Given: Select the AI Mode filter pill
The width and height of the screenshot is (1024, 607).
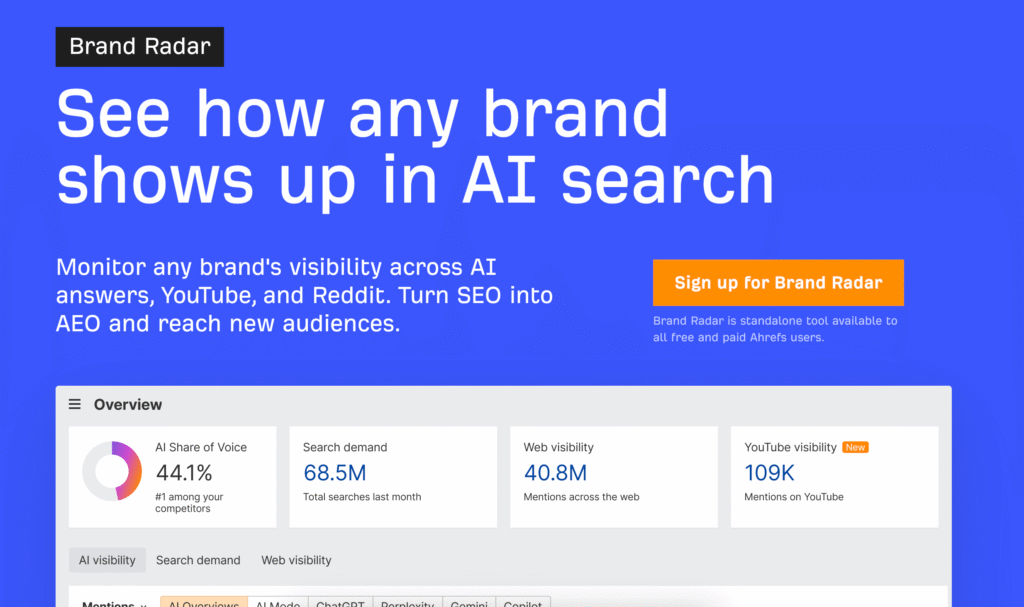Looking at the screenshot, I should (277, 603).
